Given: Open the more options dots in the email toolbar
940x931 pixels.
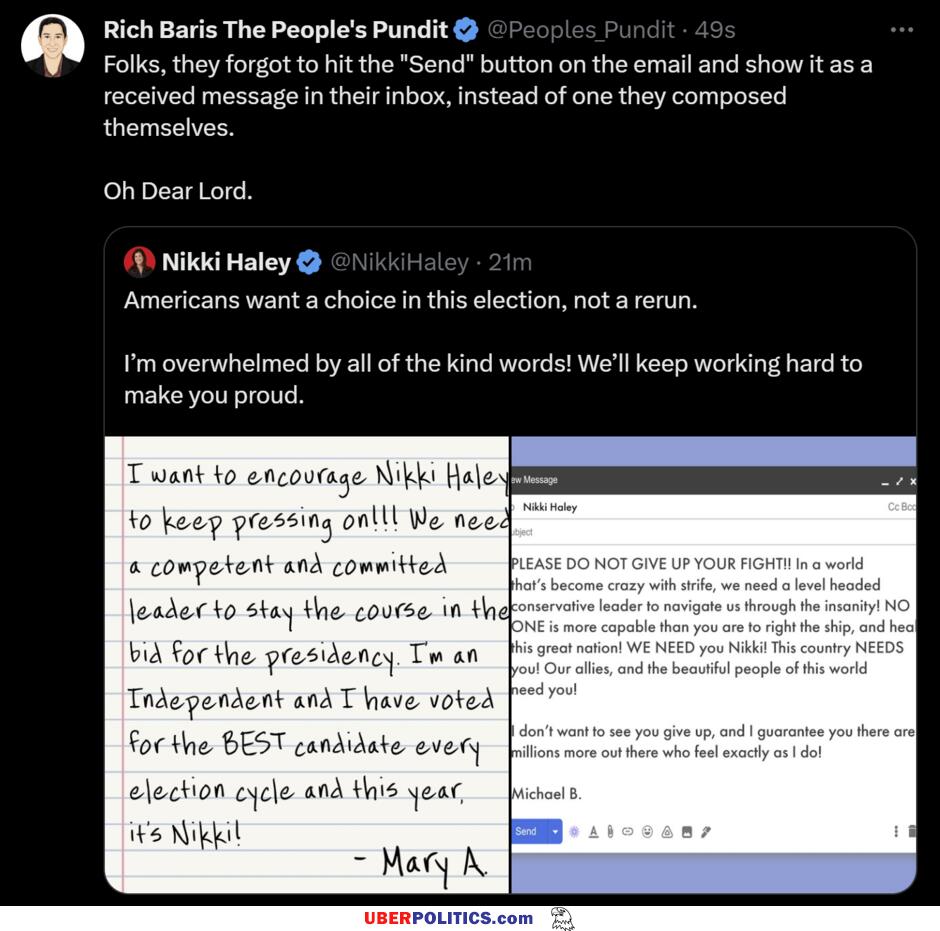Looking at the screenshot, I should click(x=896, y=831).
